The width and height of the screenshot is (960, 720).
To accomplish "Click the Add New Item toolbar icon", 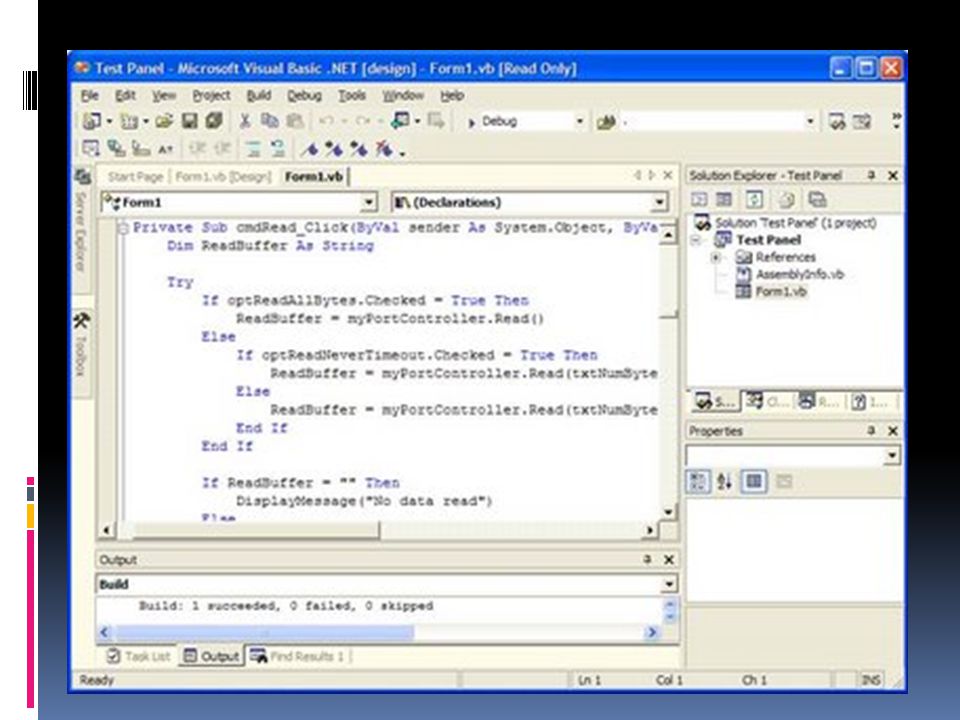I will click(129, 121).
